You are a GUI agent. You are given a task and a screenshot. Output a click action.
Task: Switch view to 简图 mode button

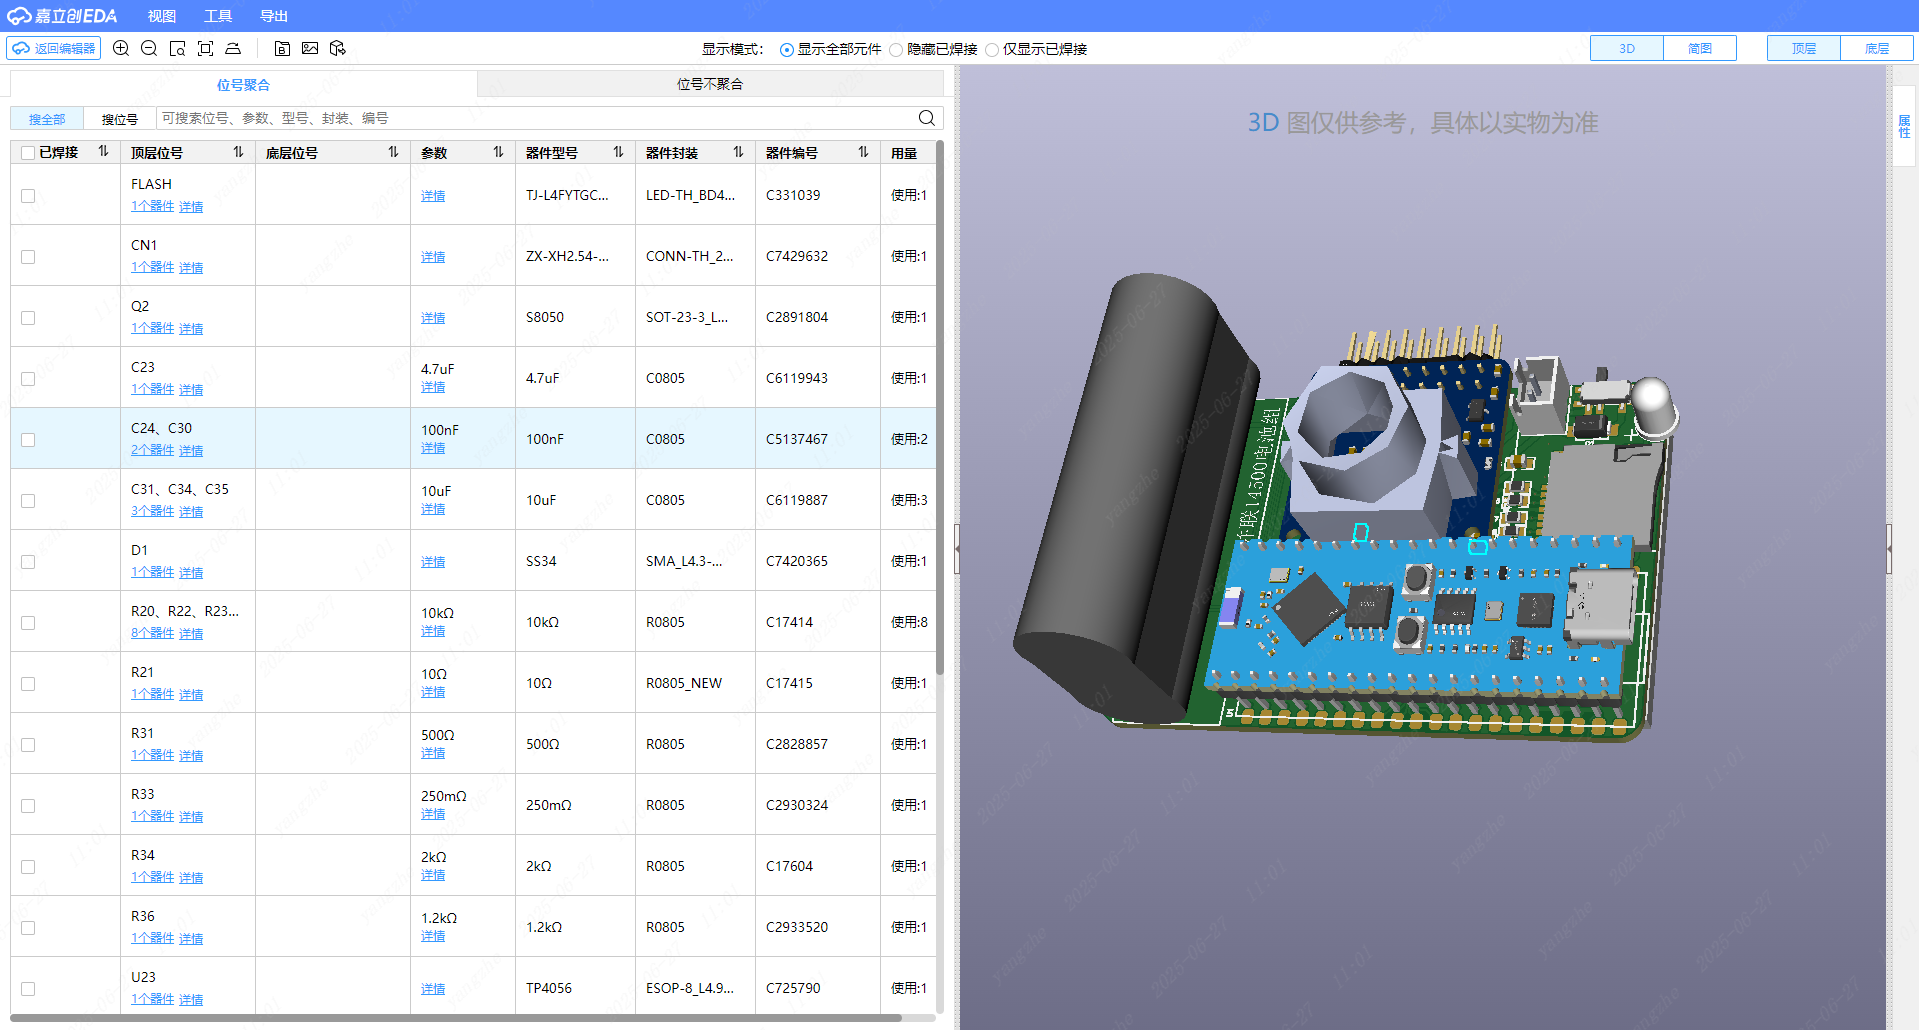pos(1700,48)
